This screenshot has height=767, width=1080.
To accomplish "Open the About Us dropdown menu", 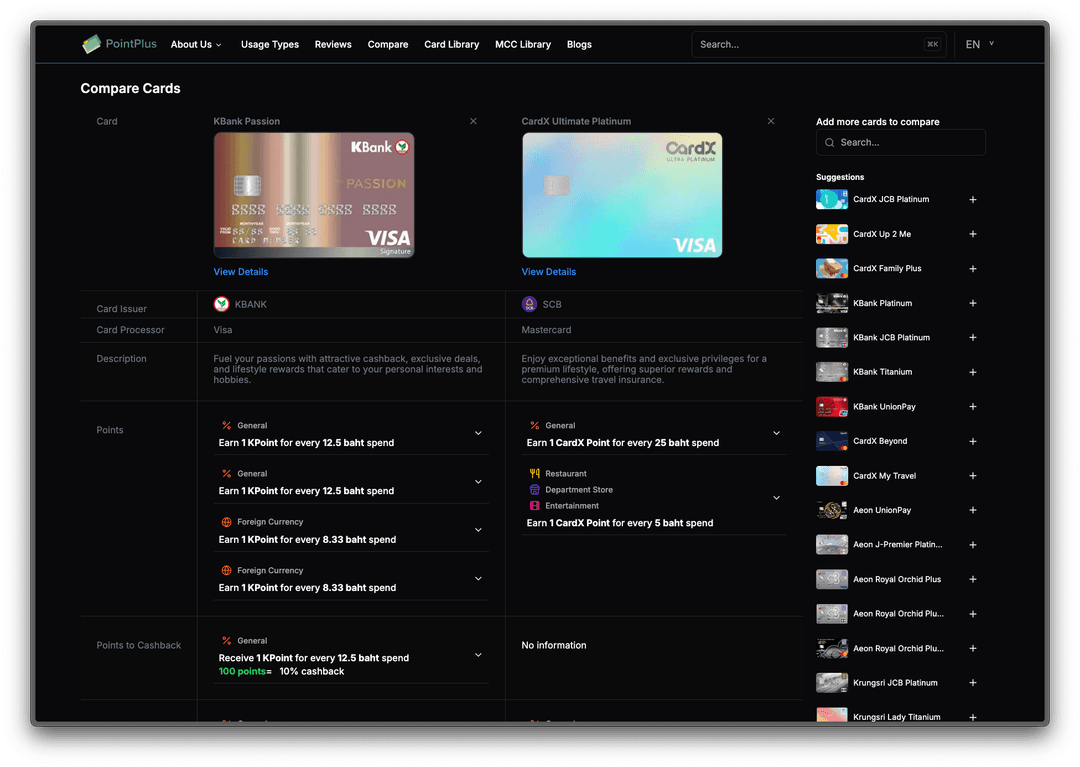I will [196, 44].
